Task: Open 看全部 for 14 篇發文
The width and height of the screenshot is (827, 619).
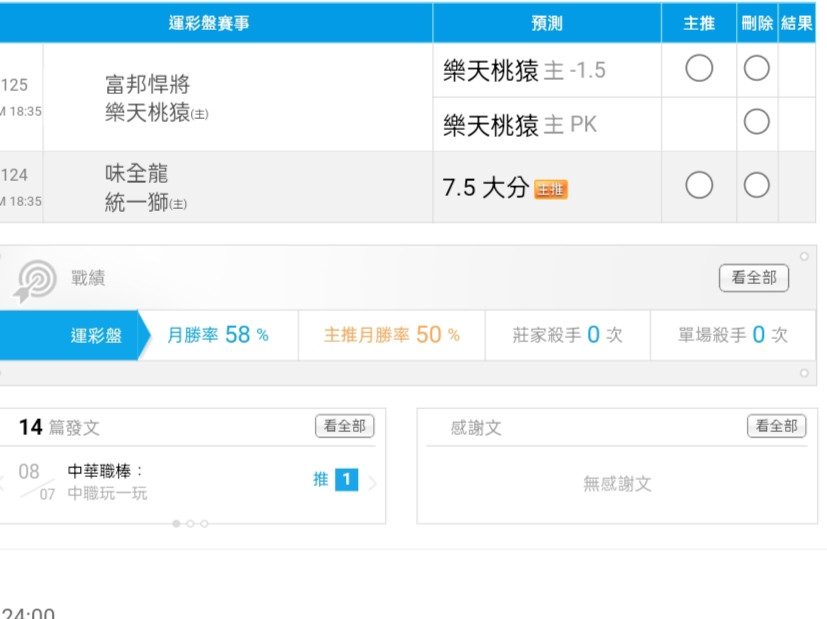Action: coord(344,426)
